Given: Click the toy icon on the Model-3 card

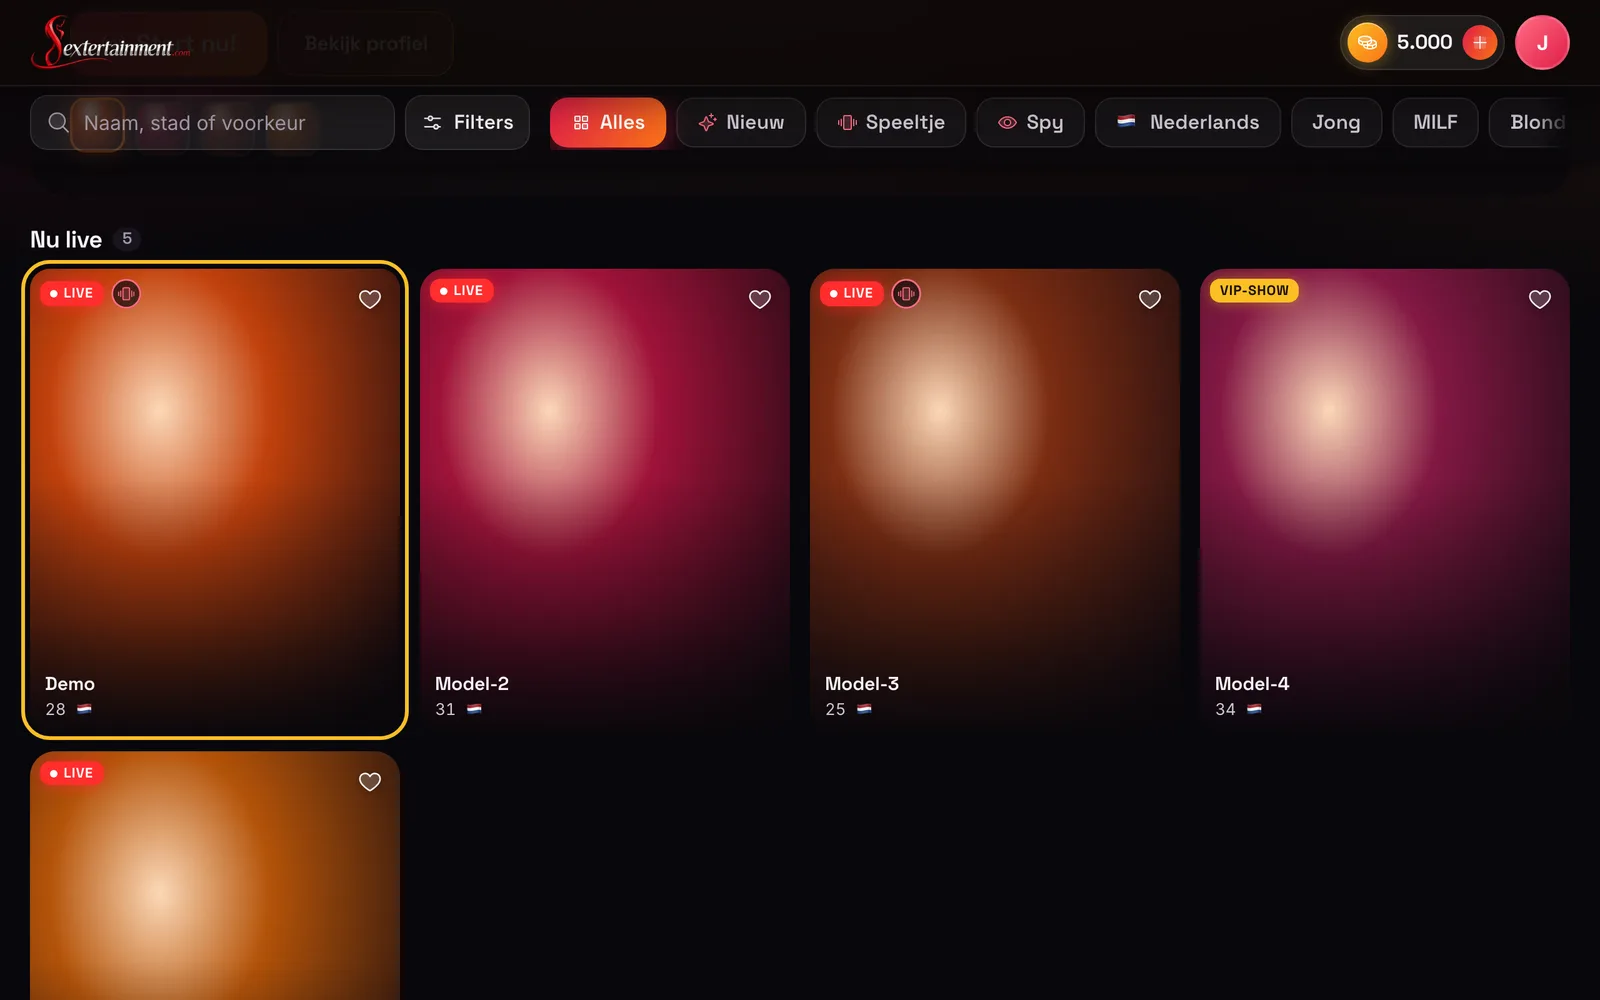Looking at the screenshot, I should pos(906,293).
